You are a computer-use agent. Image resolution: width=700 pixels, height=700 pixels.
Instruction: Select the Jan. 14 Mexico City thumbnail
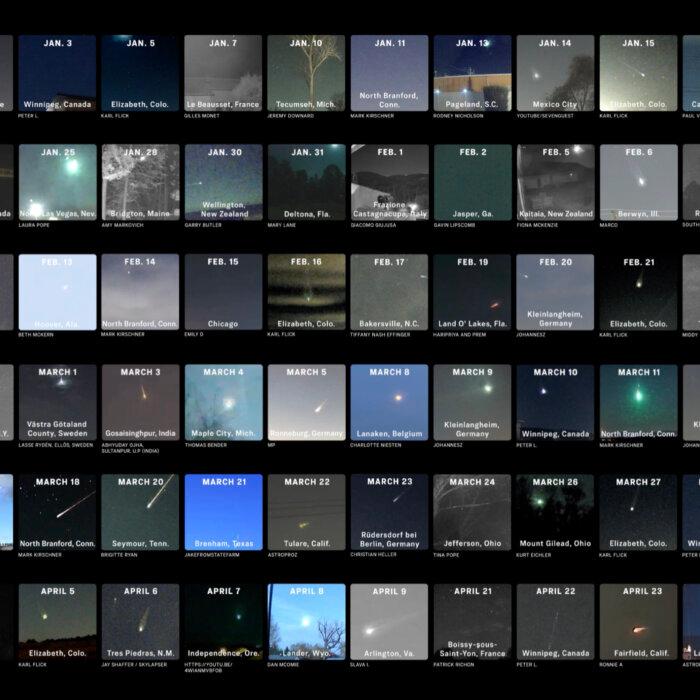[x=555, y=73]
